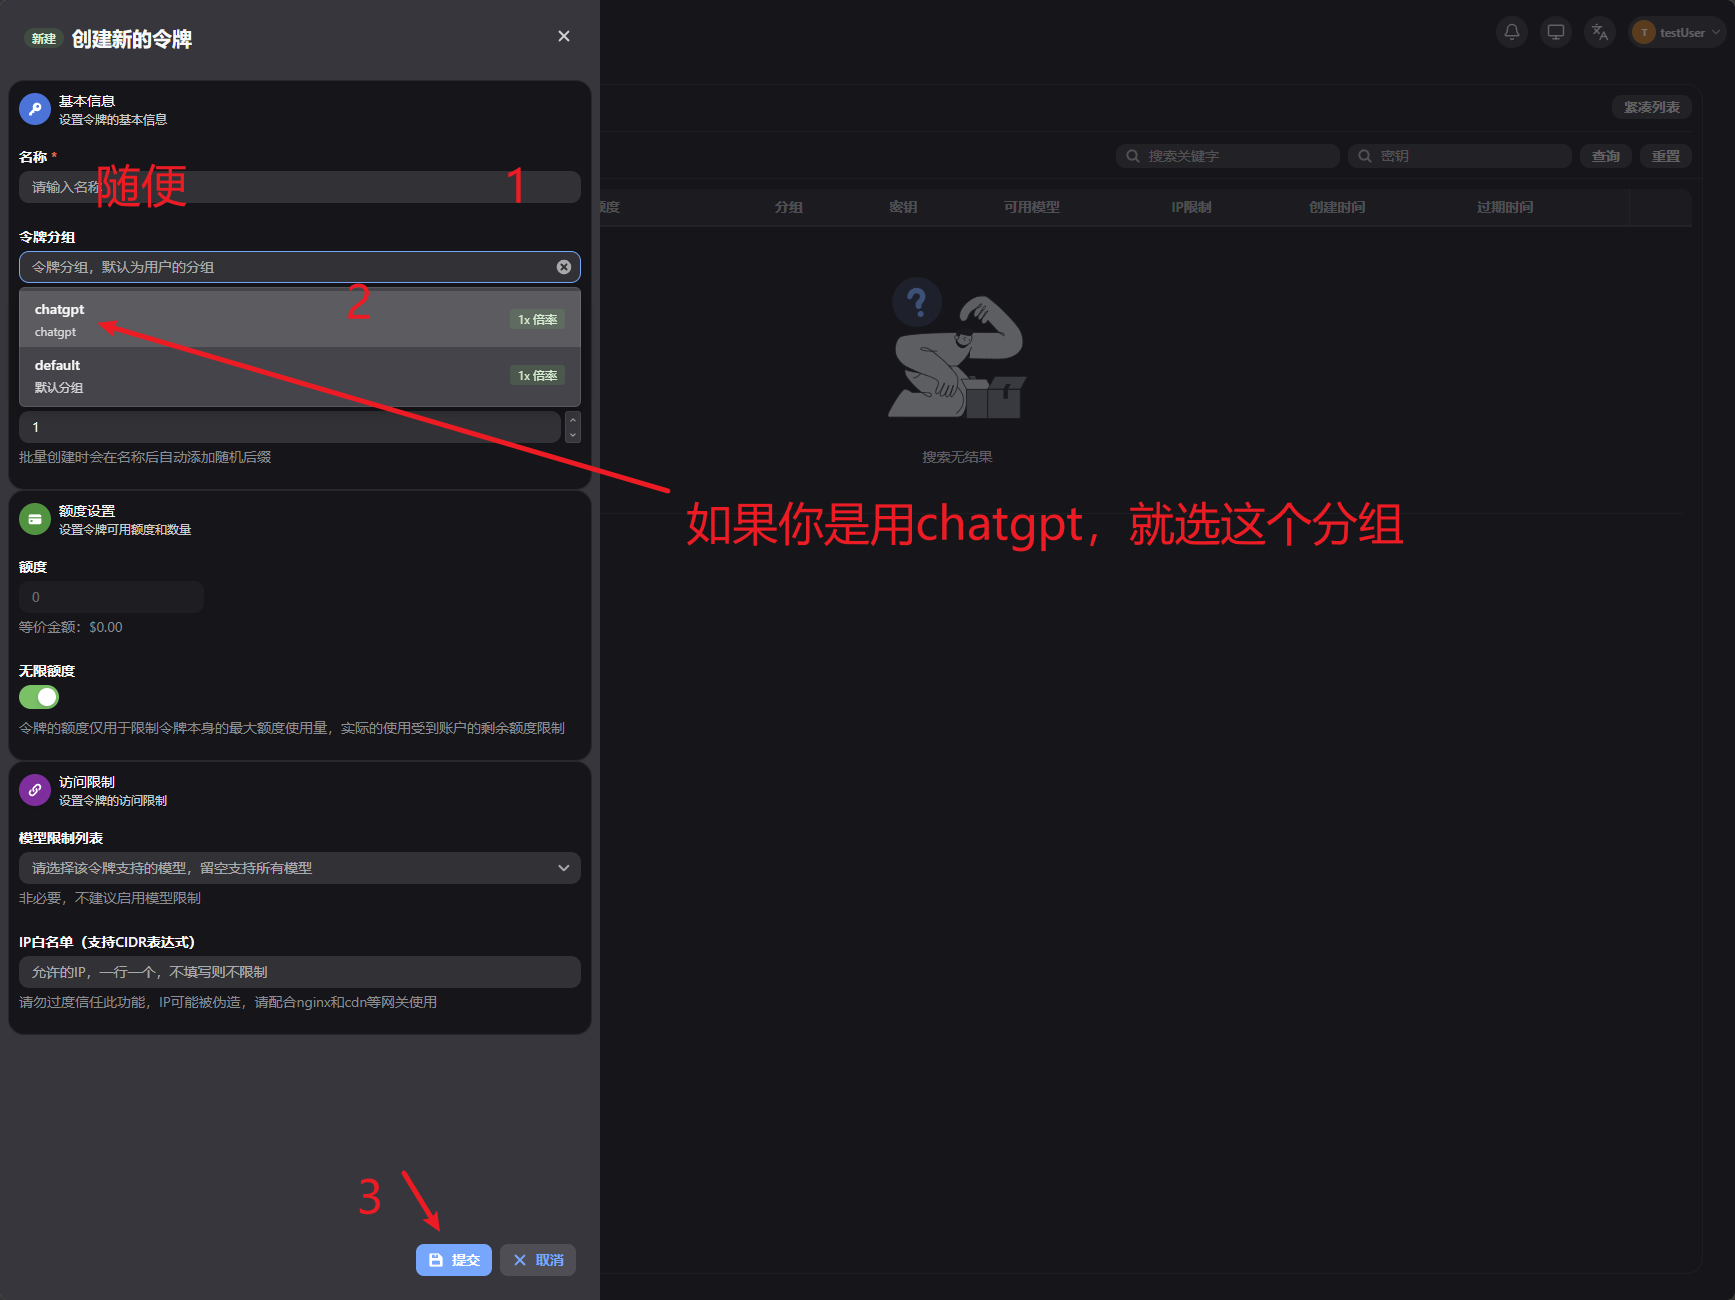Open the language translation icon
Image resolution: width=1735 pixels, height=1300 pixels.
(1599, 32)
